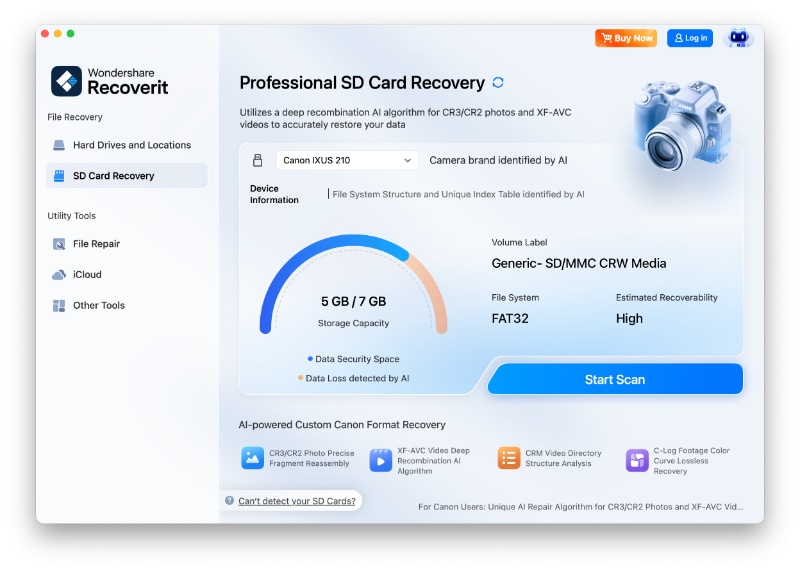Open Other Tools menu item
The width and height of the screenshot is (800, 571).
[x=127, y=306]
